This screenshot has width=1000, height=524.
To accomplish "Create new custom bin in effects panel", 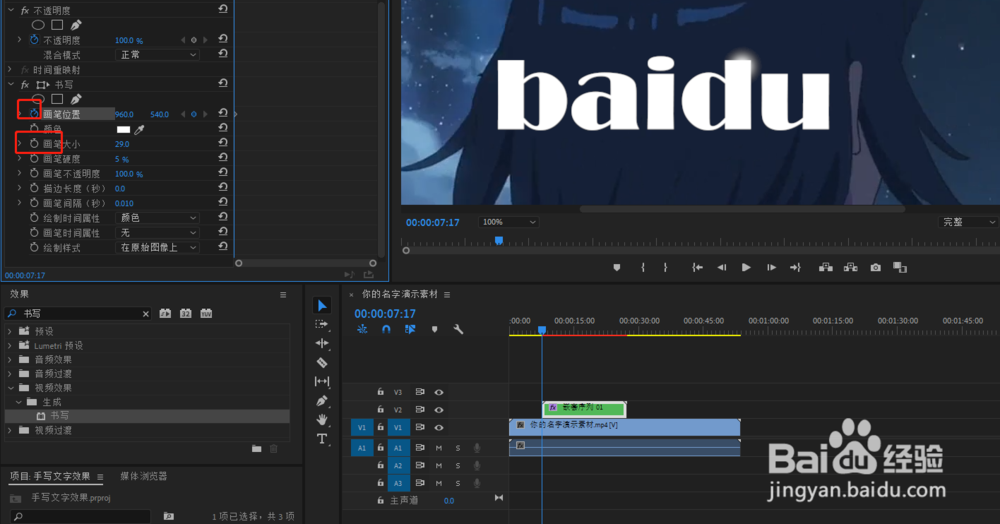I will (x=256, y=449).
